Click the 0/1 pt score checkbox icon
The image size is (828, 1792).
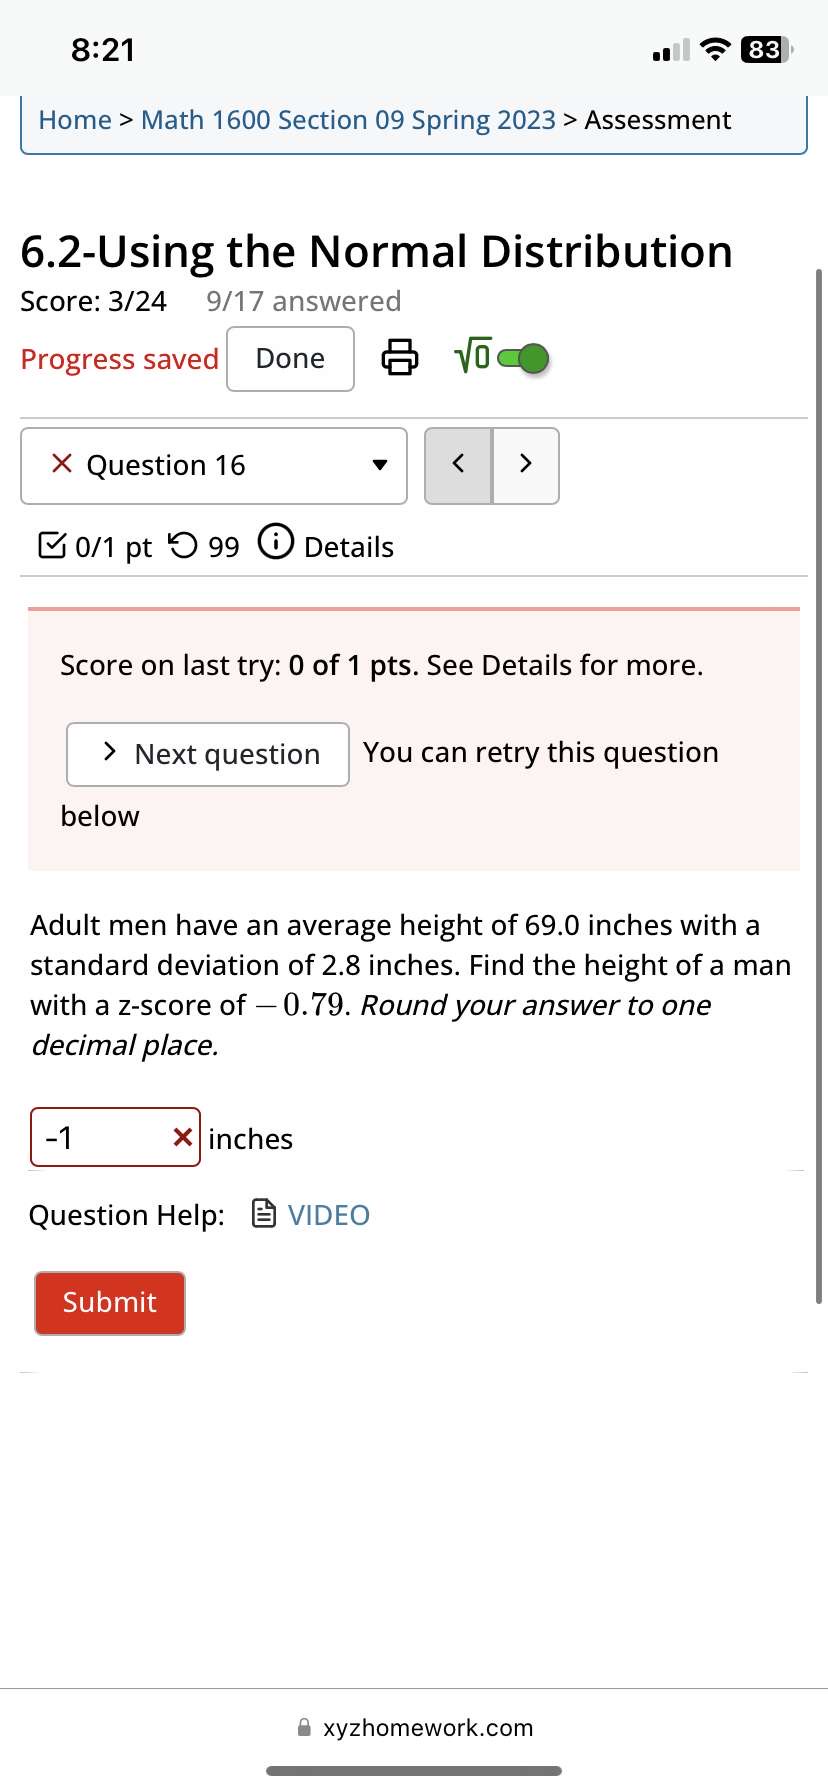51,544
